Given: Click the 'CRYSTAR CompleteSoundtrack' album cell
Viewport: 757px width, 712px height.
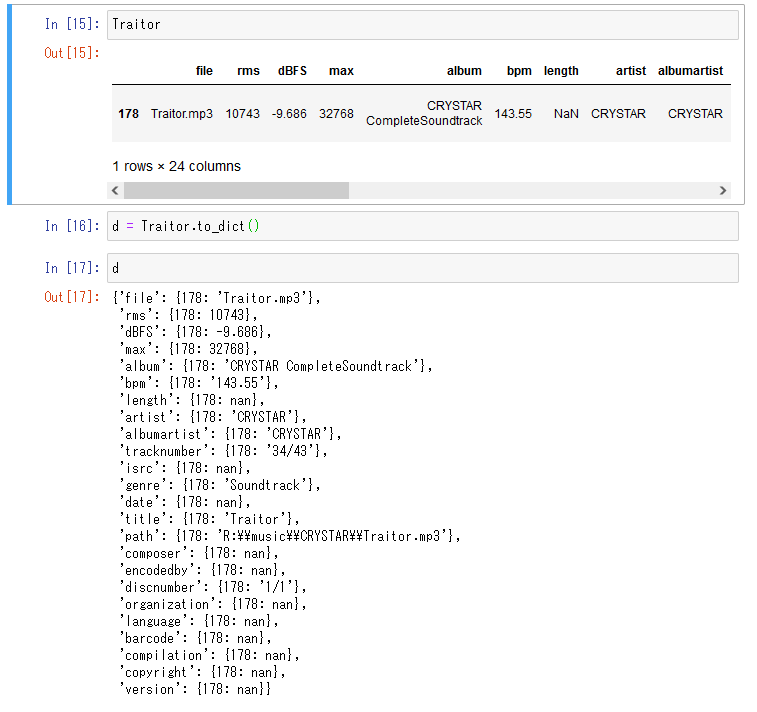Looking at the screenshot, I should [x=424, y=113].
